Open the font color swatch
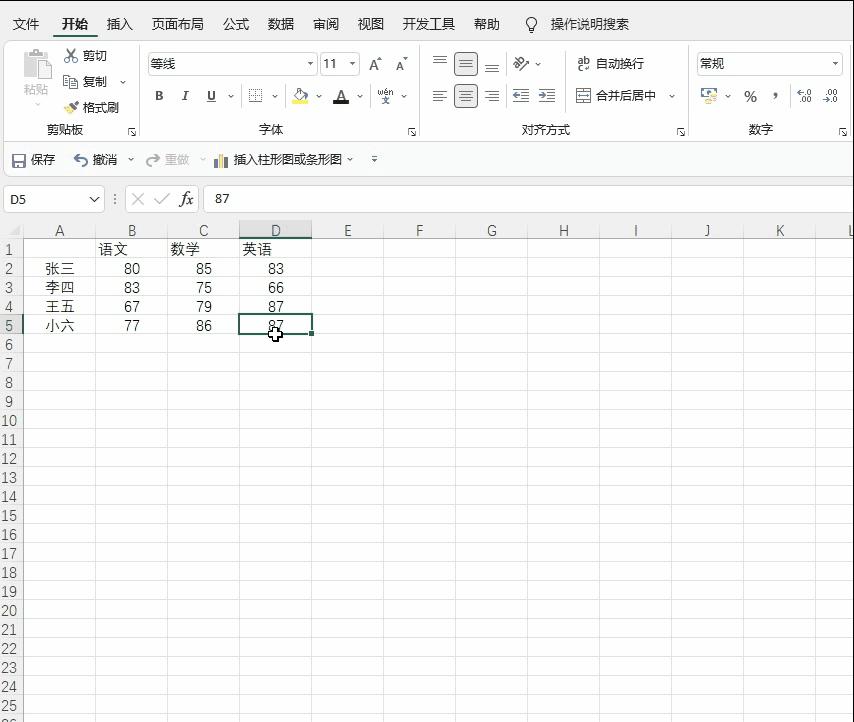The image size is (854, 722). click(x=340, y=96)
